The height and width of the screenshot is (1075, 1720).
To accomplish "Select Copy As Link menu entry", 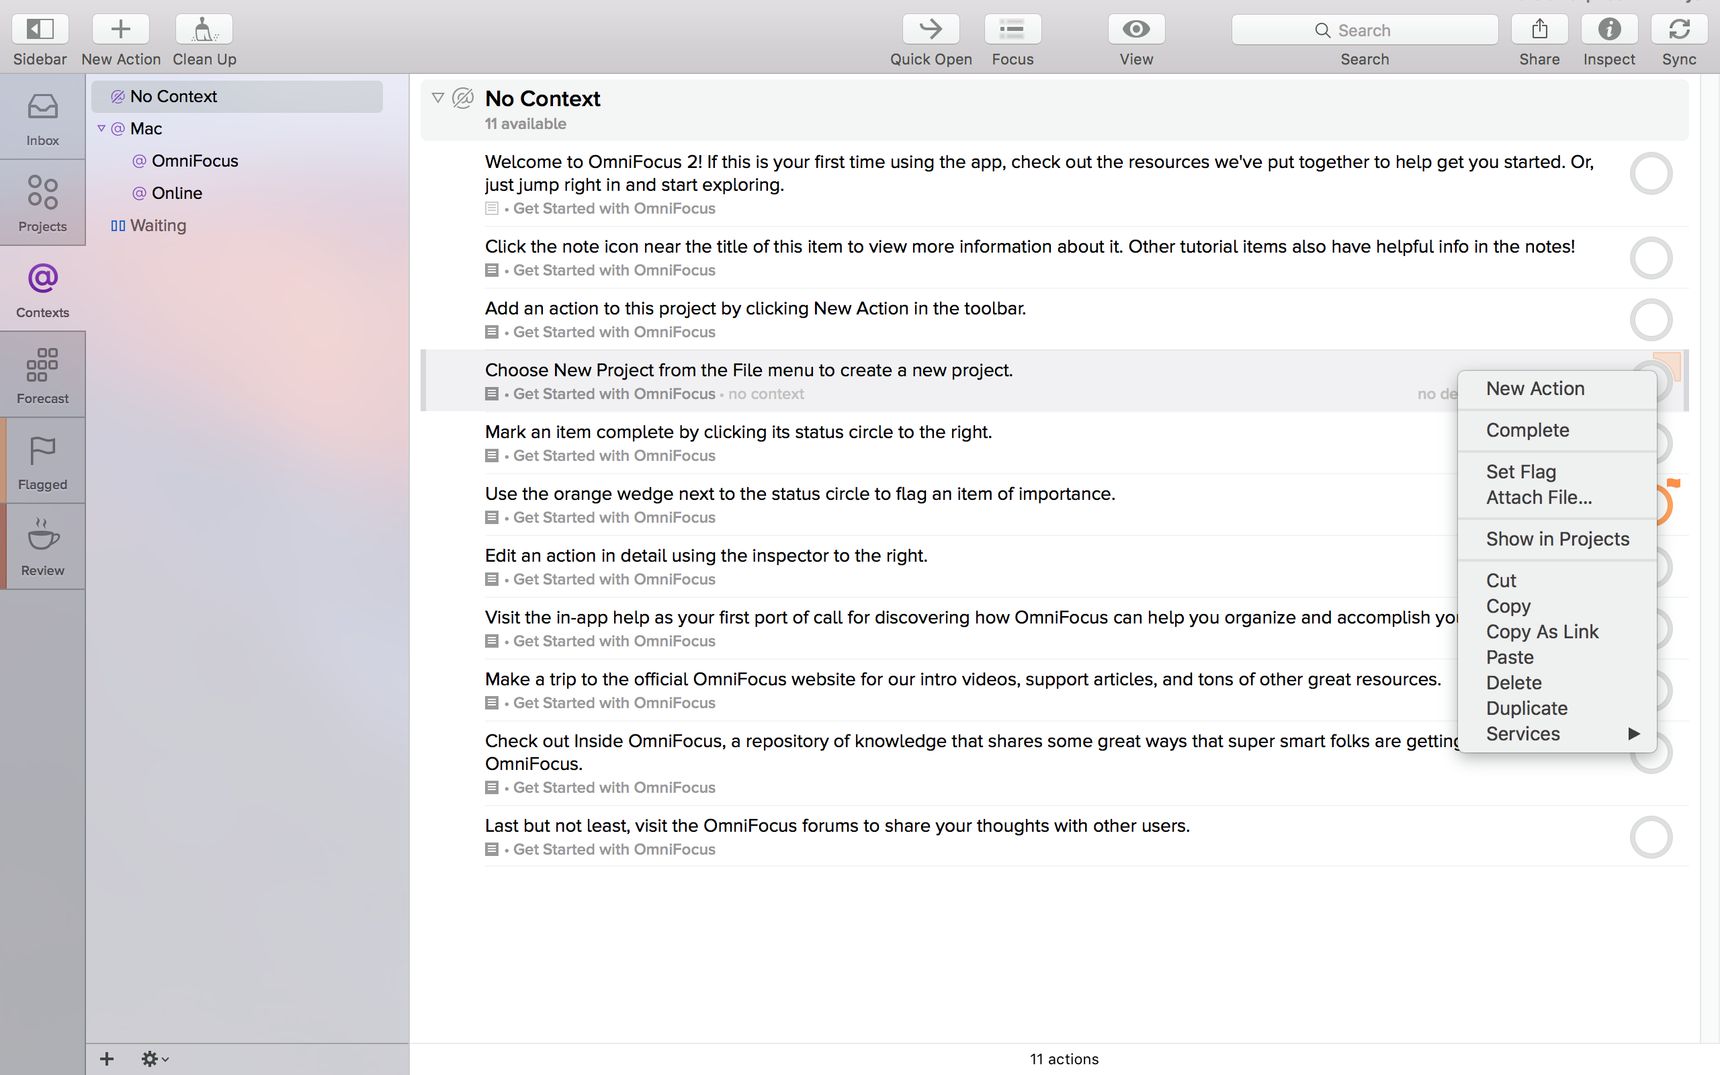I will pyautogui.click(x=1557, y=632).
